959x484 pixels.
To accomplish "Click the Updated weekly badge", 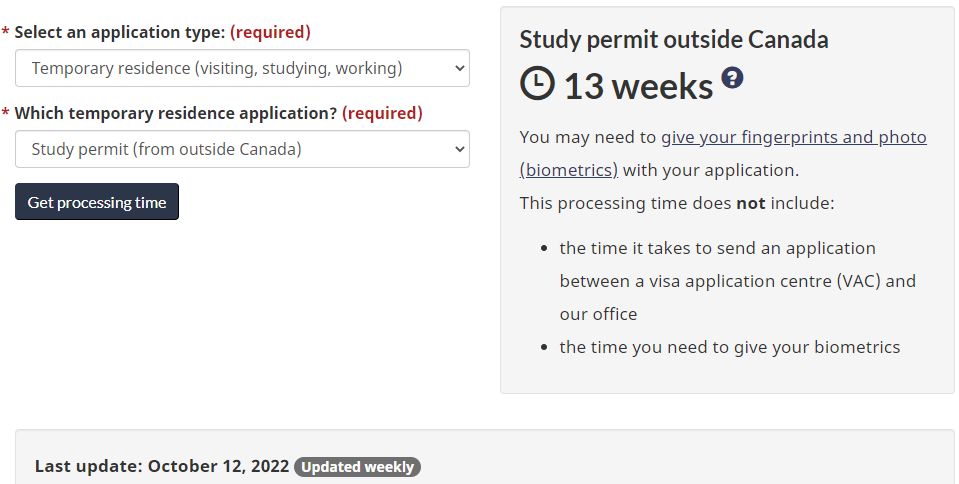I will pyautogui.click(x=357, y=466).
